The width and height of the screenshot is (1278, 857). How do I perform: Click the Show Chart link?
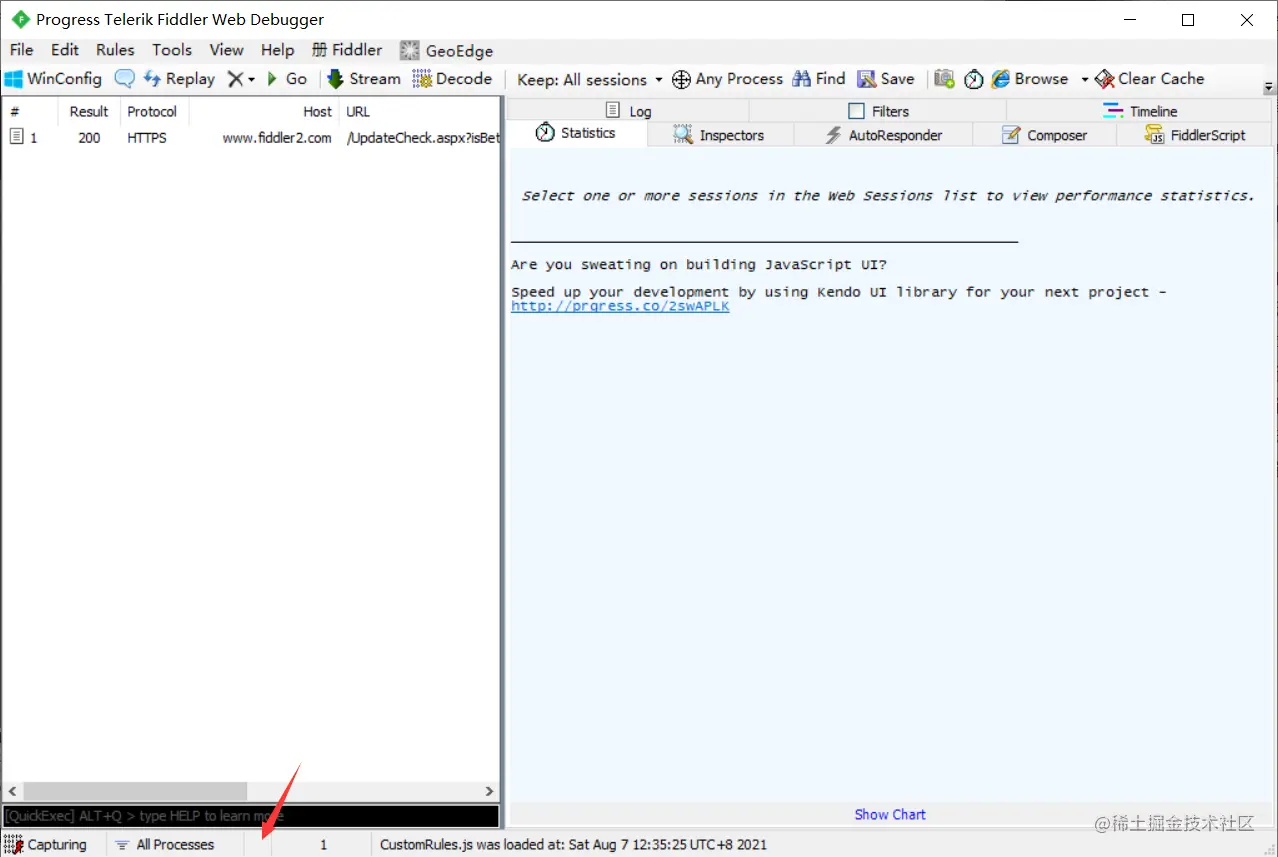pos(890,814)
